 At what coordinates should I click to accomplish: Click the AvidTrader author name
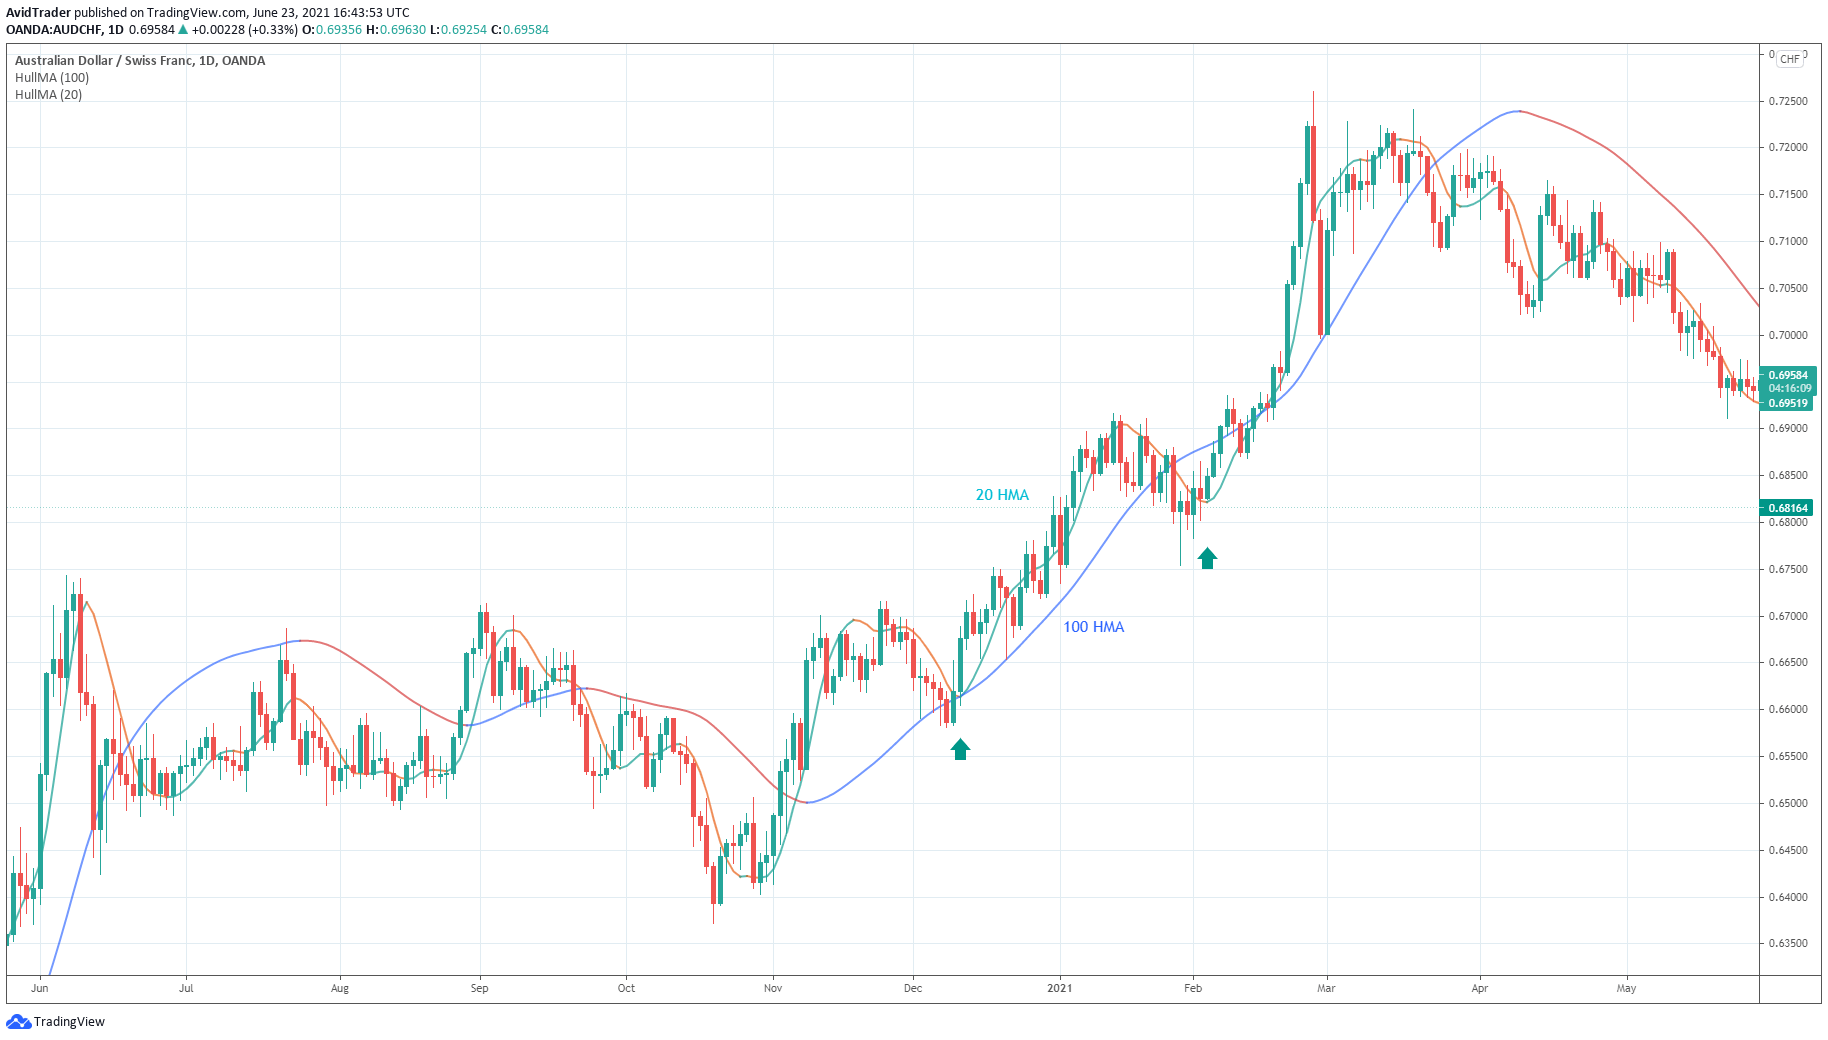point(38,13)
